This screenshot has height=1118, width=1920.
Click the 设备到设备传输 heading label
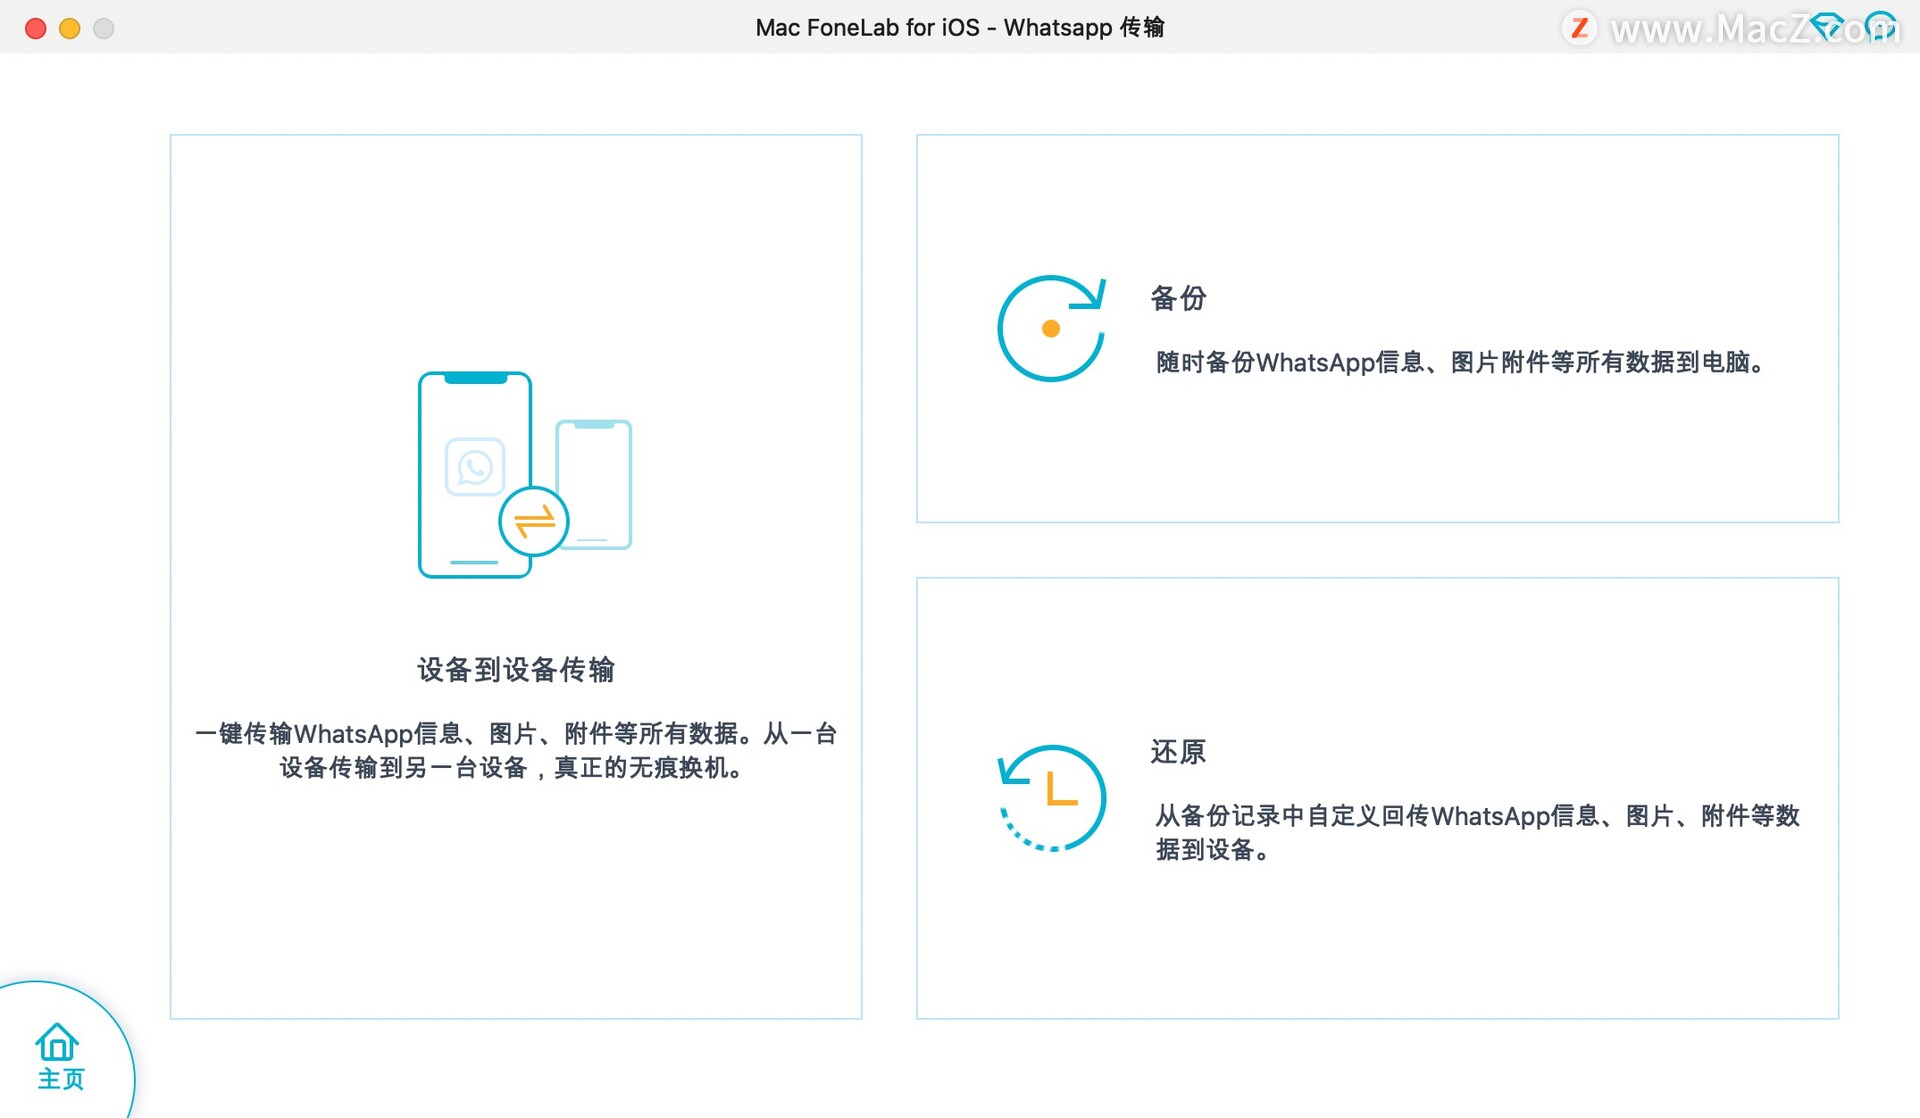click(516, 670)
